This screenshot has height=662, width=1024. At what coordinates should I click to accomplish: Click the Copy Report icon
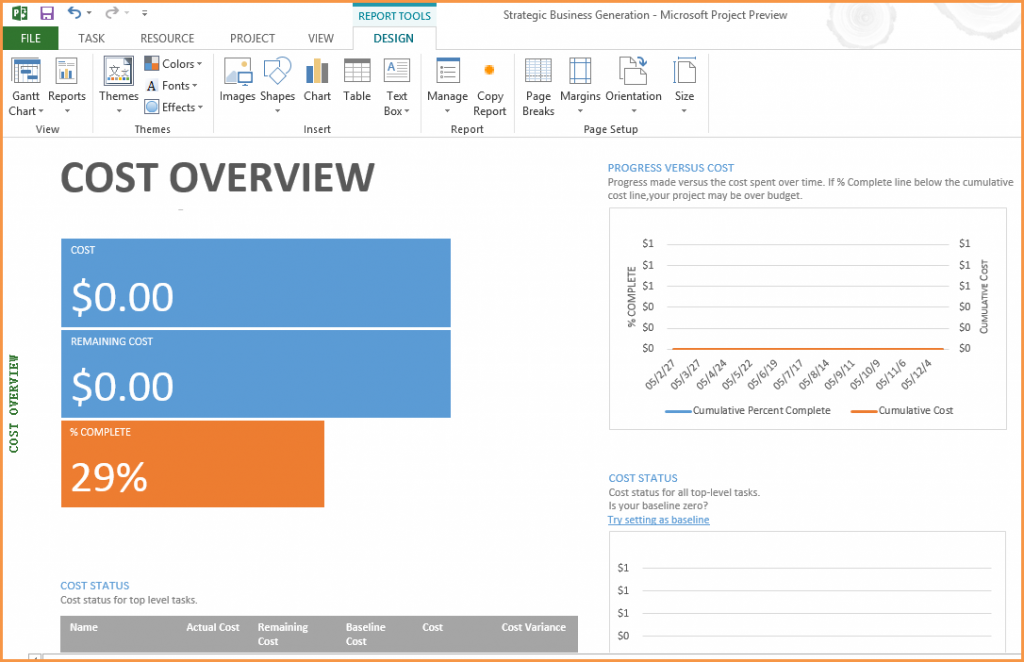(489, 71)
